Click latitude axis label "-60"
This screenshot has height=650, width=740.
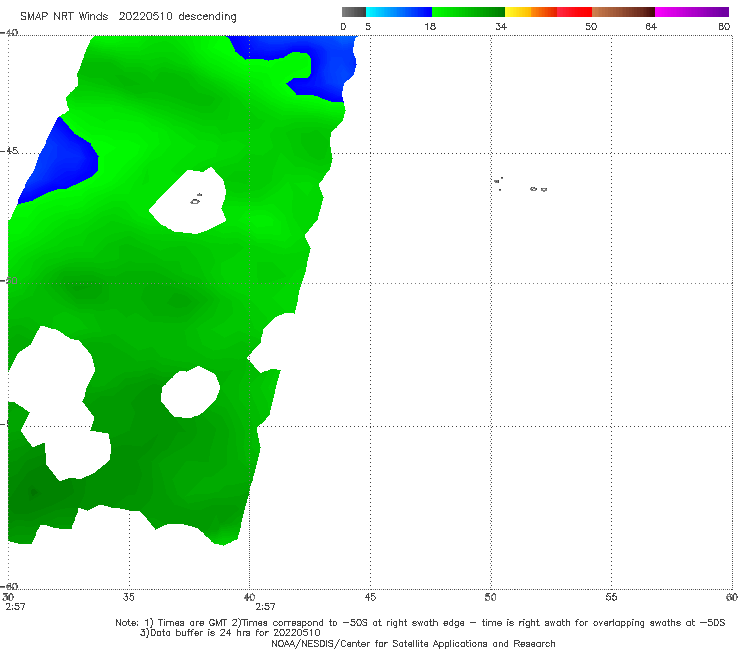[x=9, y=586]
